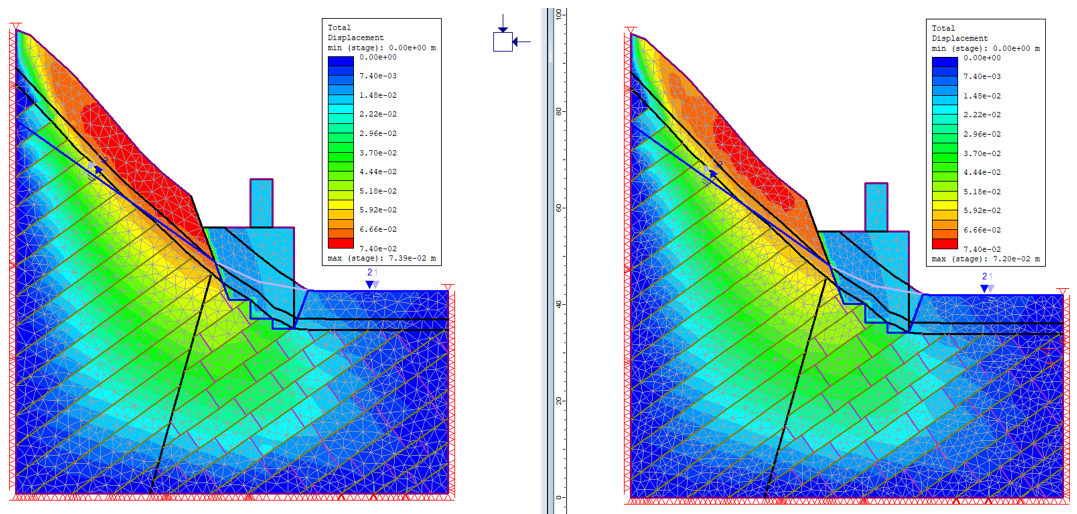Click piezometric arrow marker on left slope

click(96, 167)
